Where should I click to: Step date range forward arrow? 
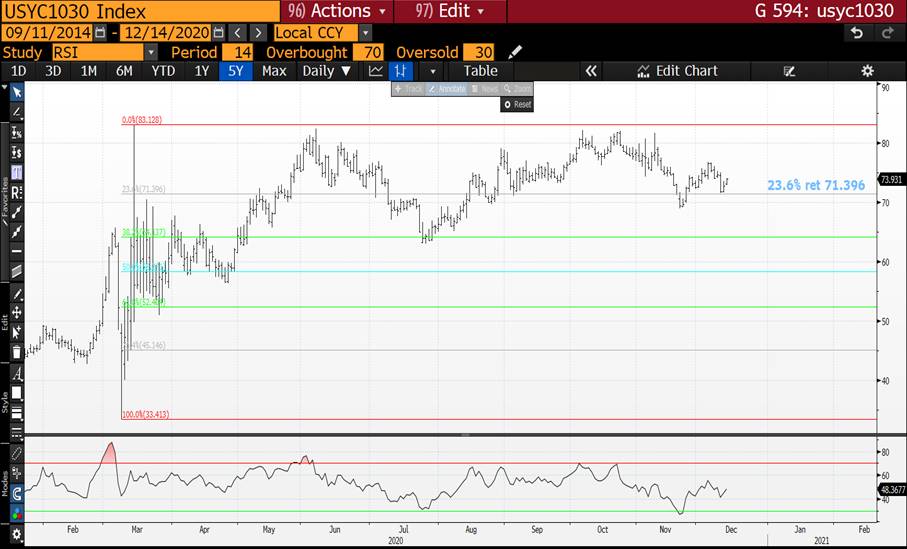(x=259, y=33)
